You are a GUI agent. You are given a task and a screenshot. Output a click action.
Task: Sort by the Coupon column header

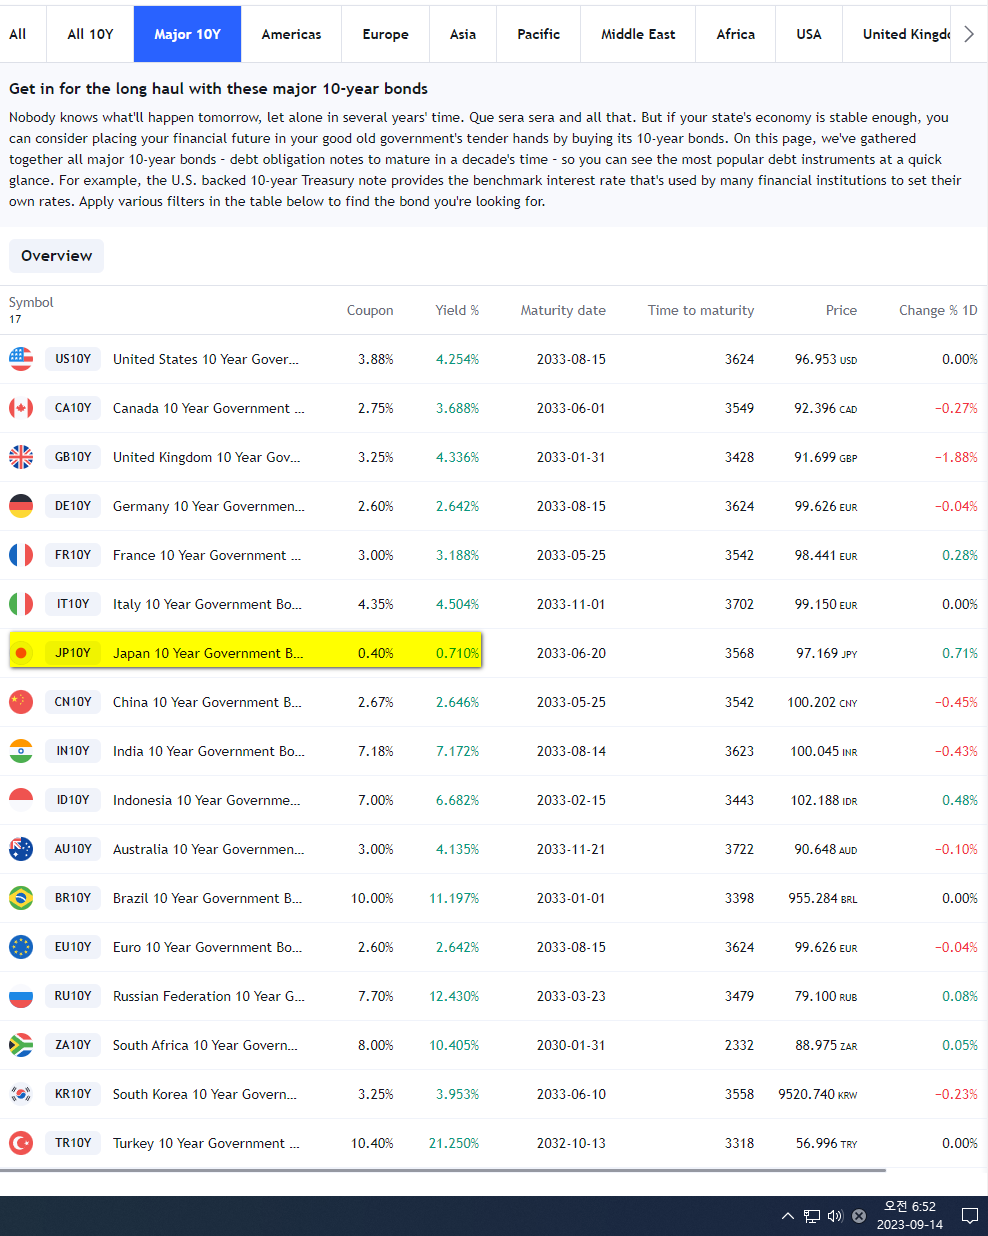coord(370,310)
